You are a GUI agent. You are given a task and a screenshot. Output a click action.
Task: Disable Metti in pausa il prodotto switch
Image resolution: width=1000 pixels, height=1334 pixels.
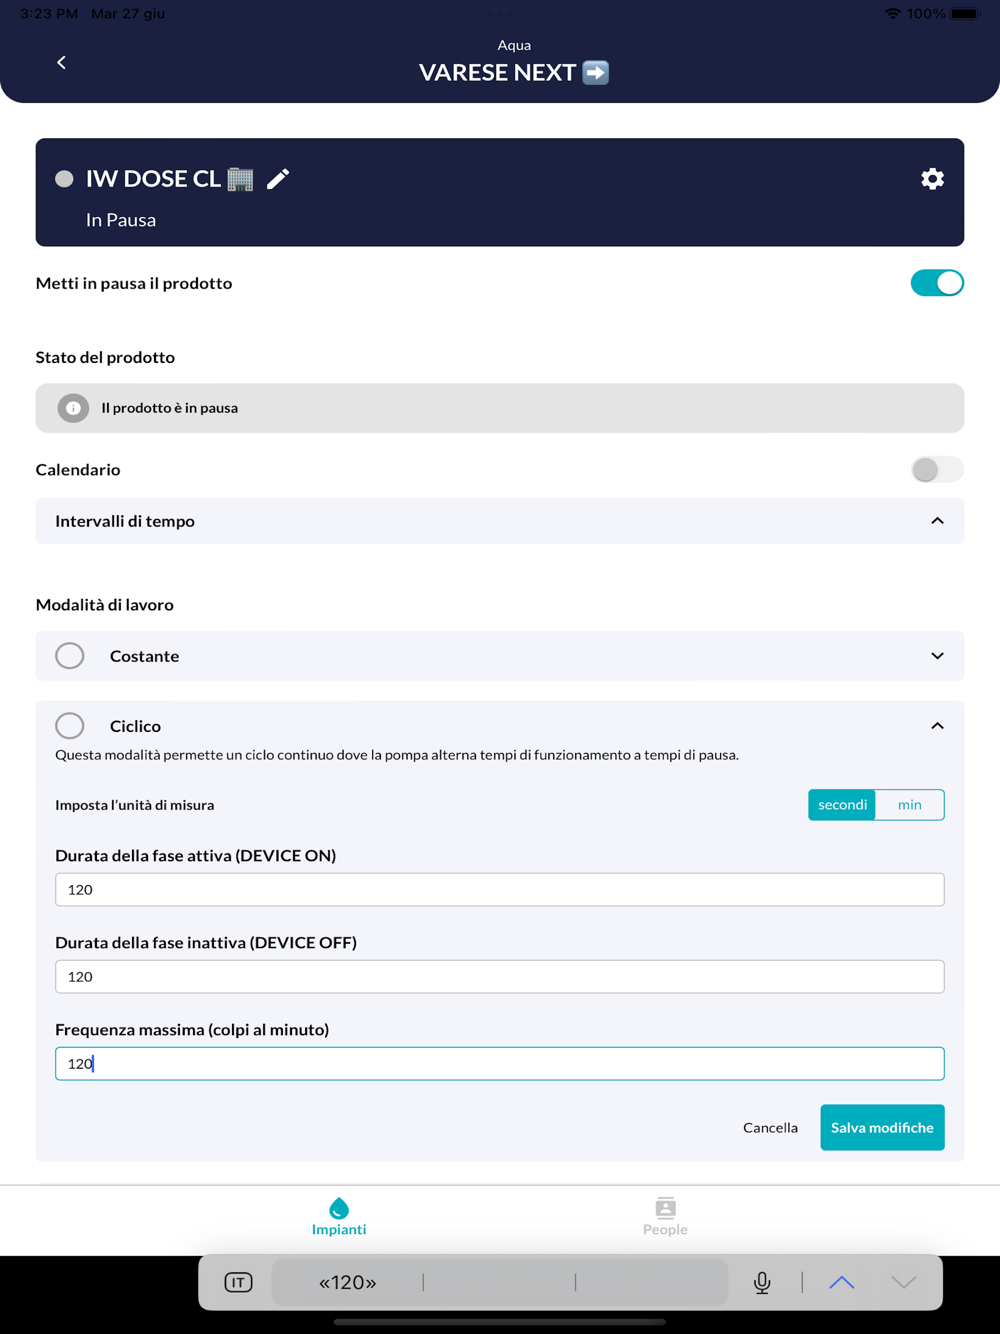[936, 283]
